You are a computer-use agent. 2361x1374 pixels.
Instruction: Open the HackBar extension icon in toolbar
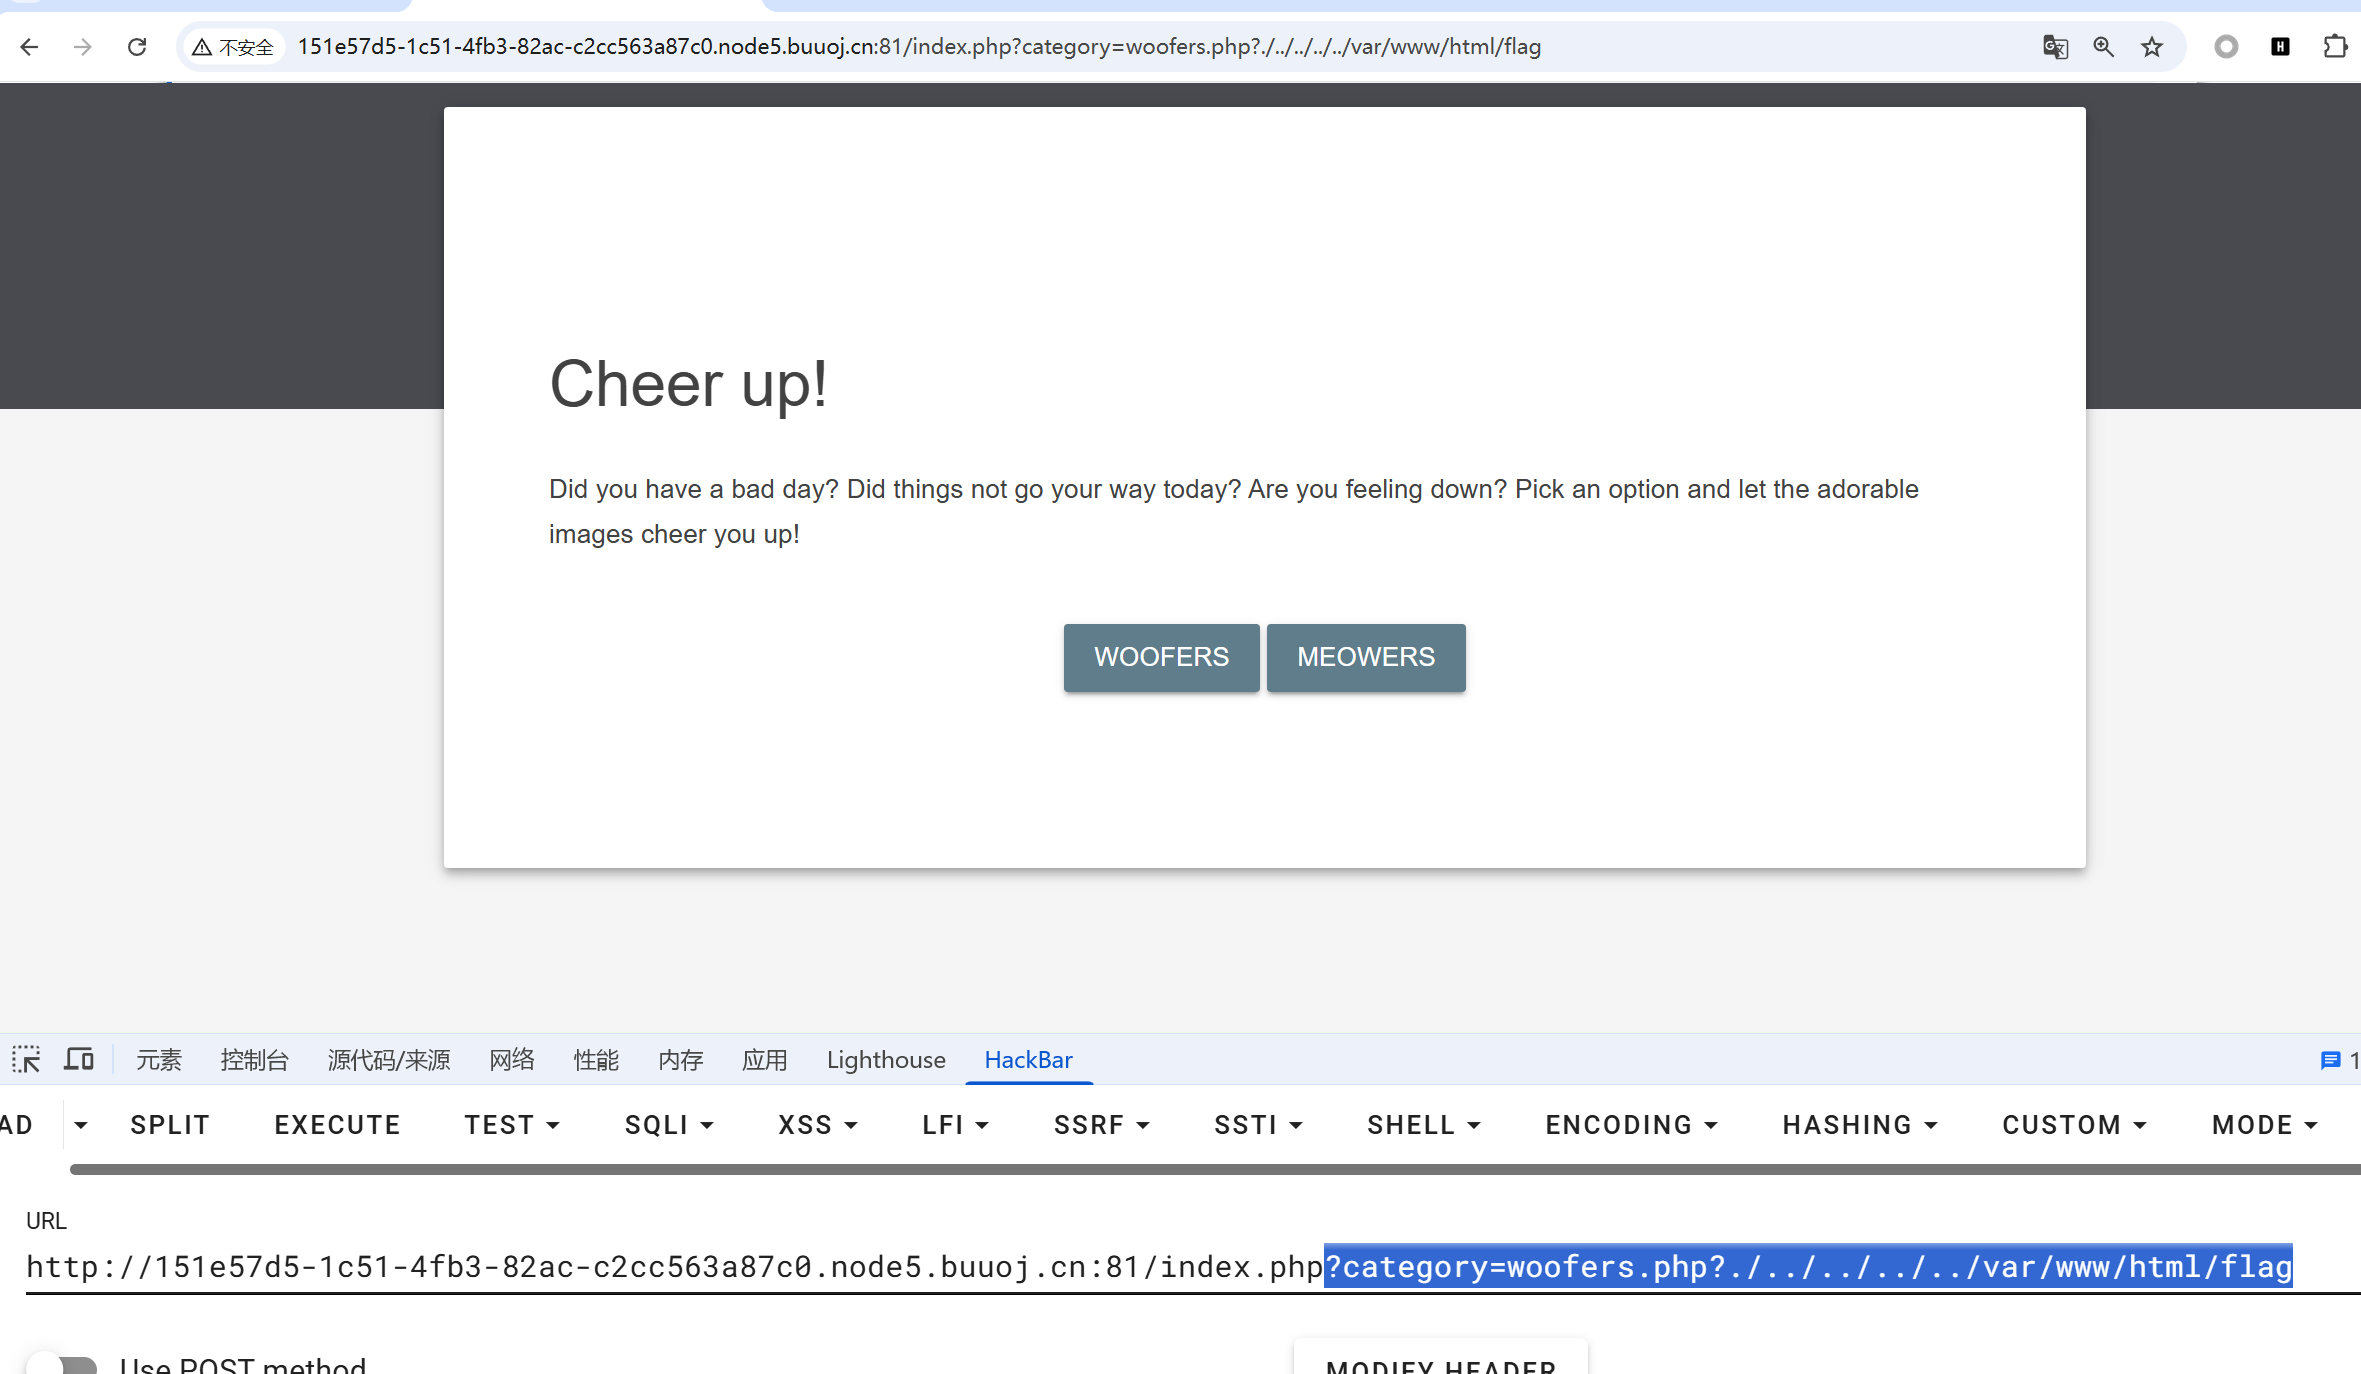(x=2280, y=47)
